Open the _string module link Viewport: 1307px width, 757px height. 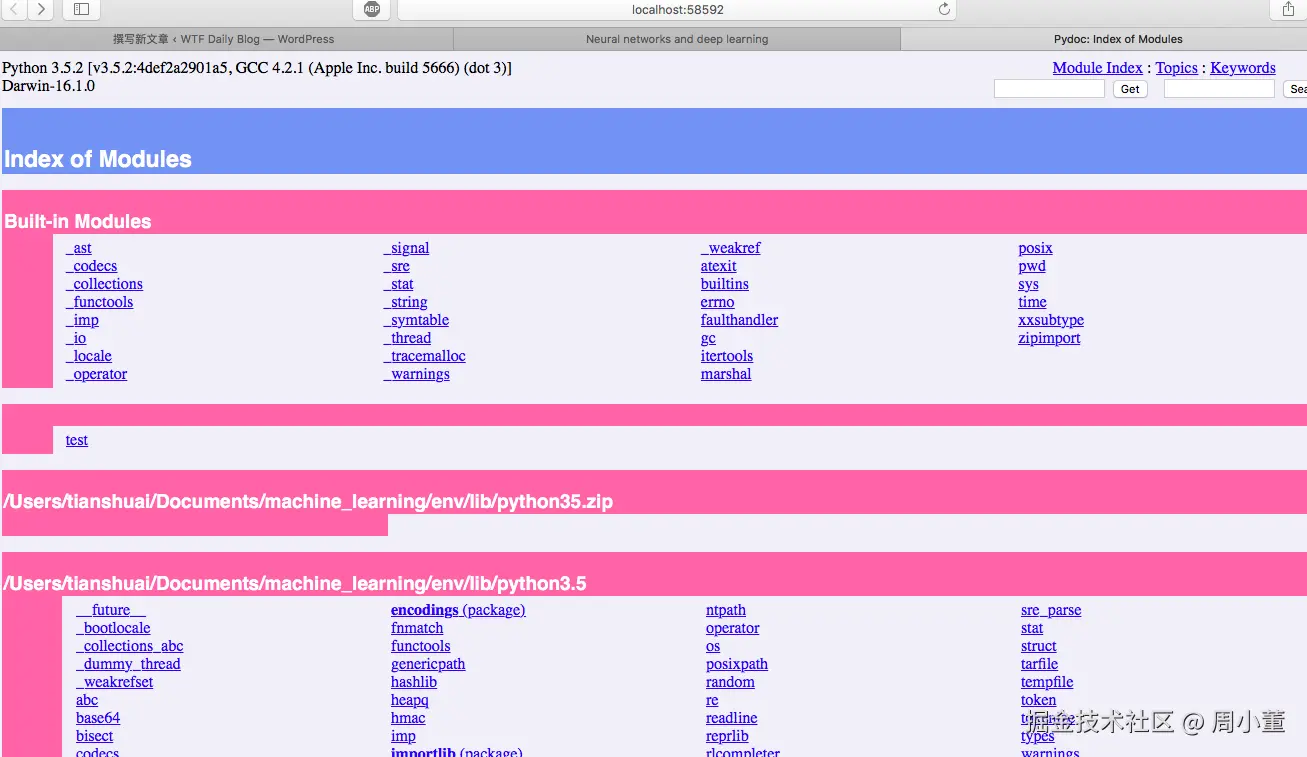point(405,302)
